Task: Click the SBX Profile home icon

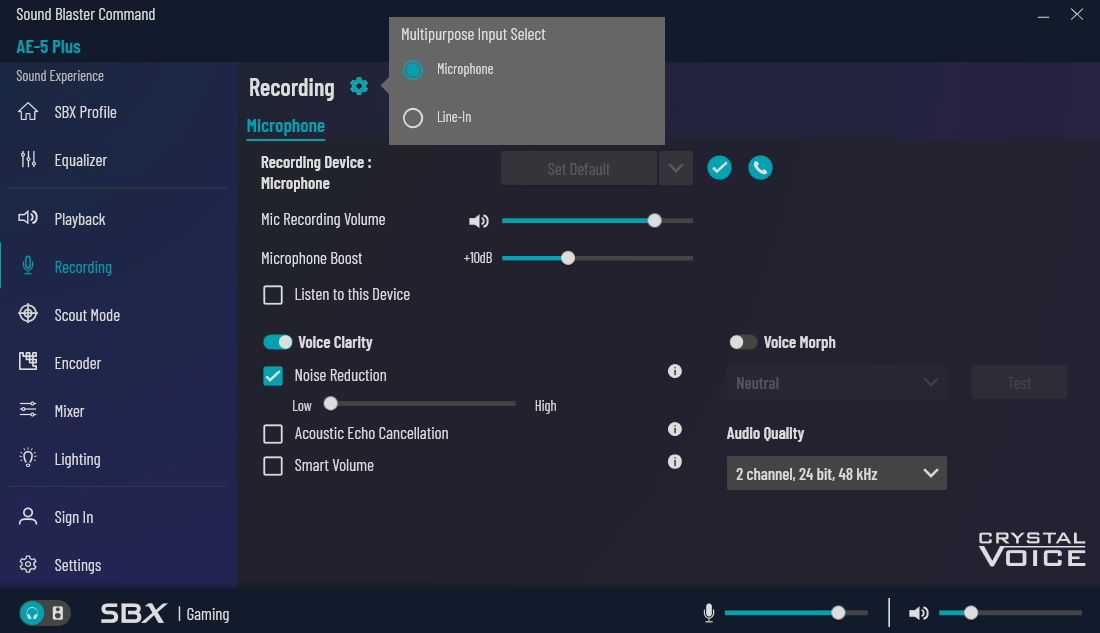Action: [28, 112]
